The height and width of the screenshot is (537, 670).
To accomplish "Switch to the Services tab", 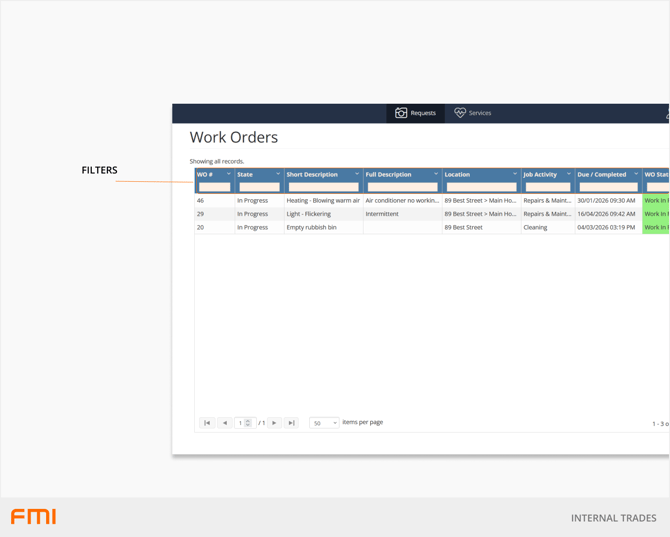I will 473,113.
